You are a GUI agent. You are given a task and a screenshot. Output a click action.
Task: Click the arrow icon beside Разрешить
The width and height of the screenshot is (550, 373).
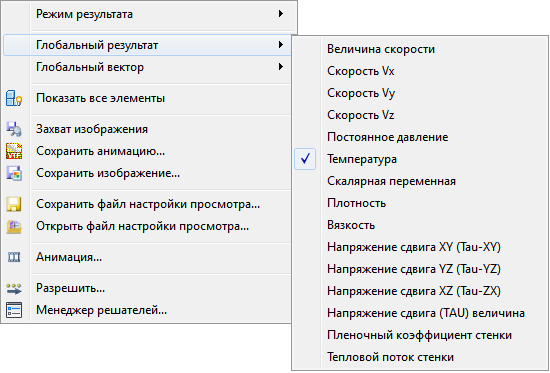click(14, 288)
